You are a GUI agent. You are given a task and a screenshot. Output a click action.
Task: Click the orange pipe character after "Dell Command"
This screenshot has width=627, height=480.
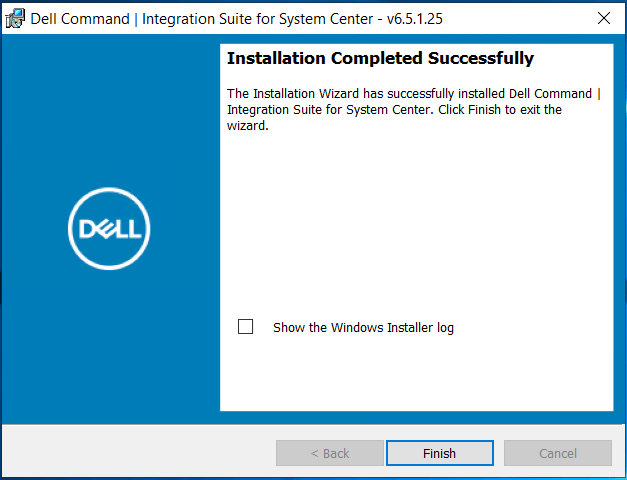point(598,93)
